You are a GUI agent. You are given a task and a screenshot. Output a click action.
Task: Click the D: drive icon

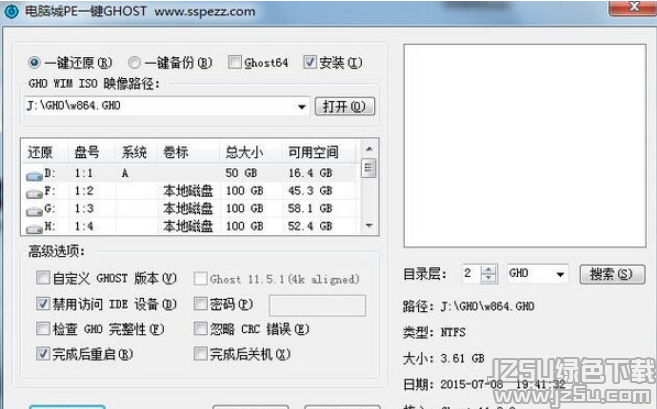[x=34, y=176]
